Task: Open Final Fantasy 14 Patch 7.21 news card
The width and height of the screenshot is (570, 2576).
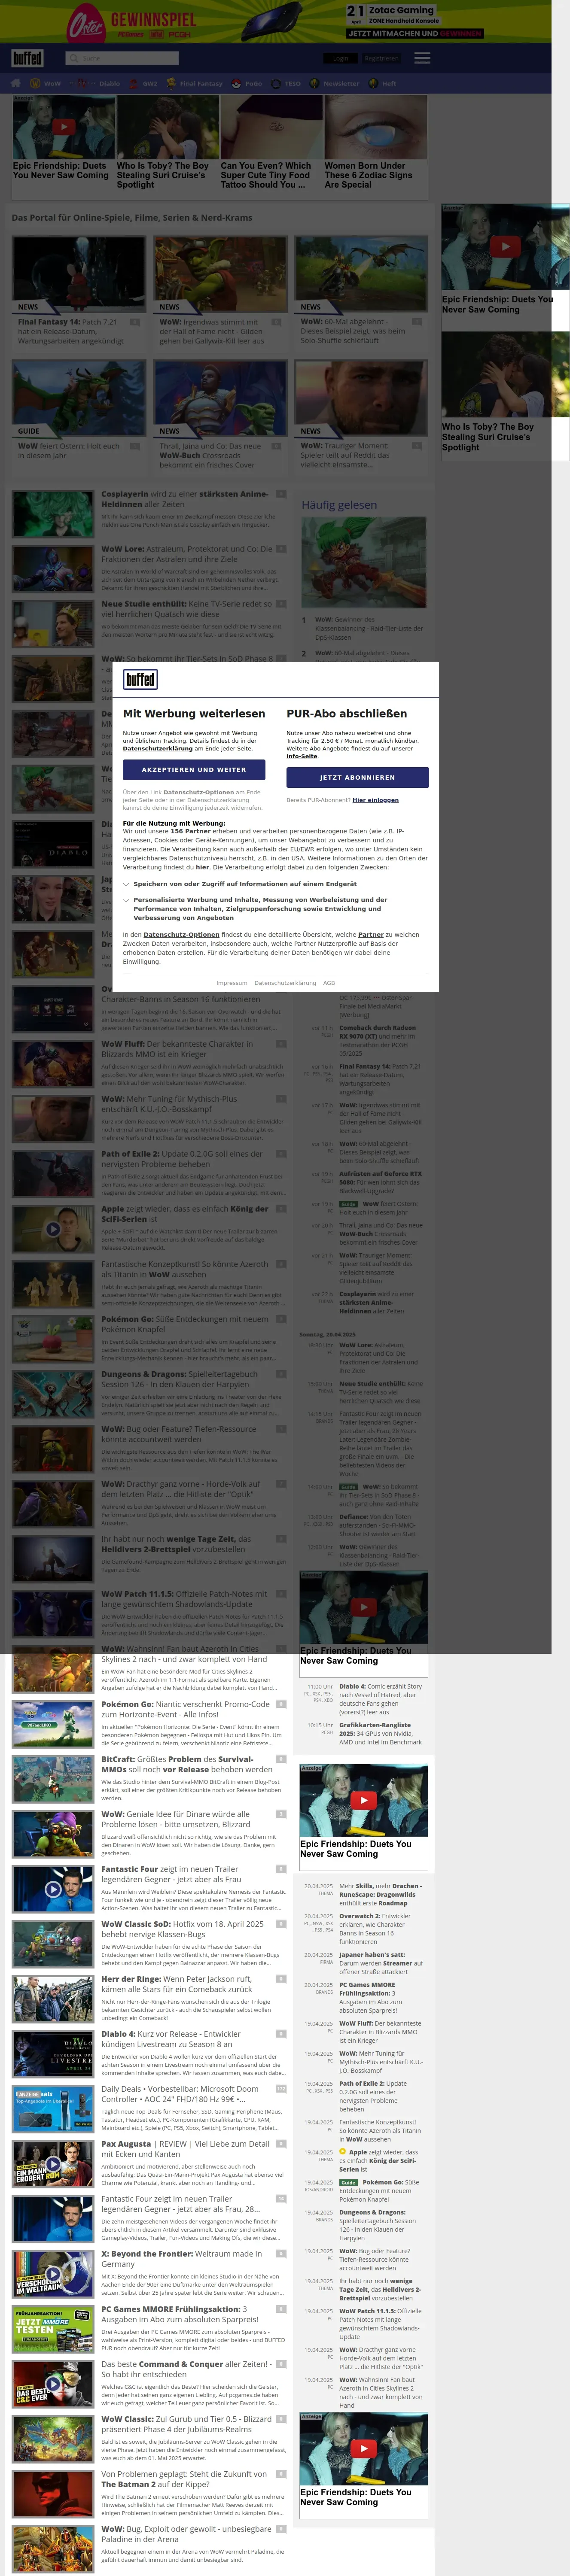Action: [x=78, y=292]
